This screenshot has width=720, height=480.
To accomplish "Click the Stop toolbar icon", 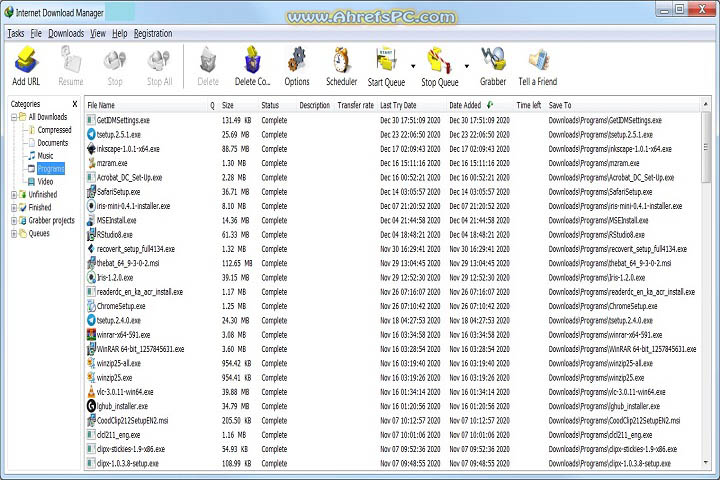I will click(x=114, y=60).
